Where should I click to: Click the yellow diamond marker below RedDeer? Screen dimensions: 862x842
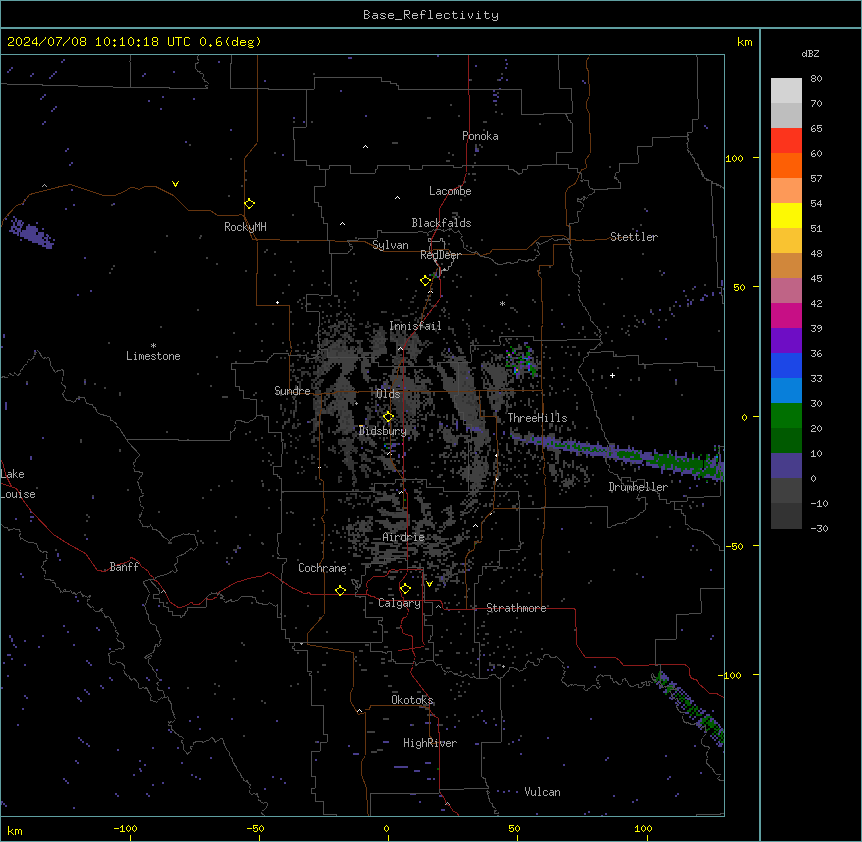tap(425, 280)
